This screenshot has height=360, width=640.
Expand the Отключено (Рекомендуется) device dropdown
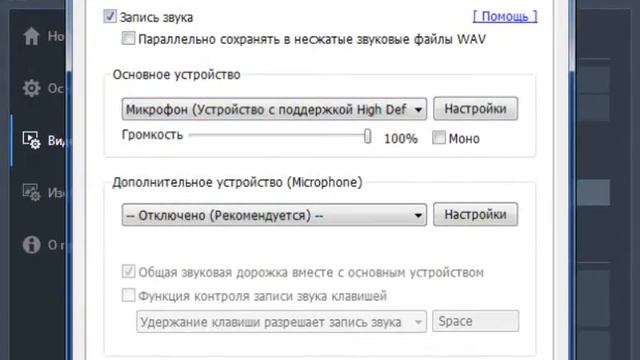click(x=274, y=215)
